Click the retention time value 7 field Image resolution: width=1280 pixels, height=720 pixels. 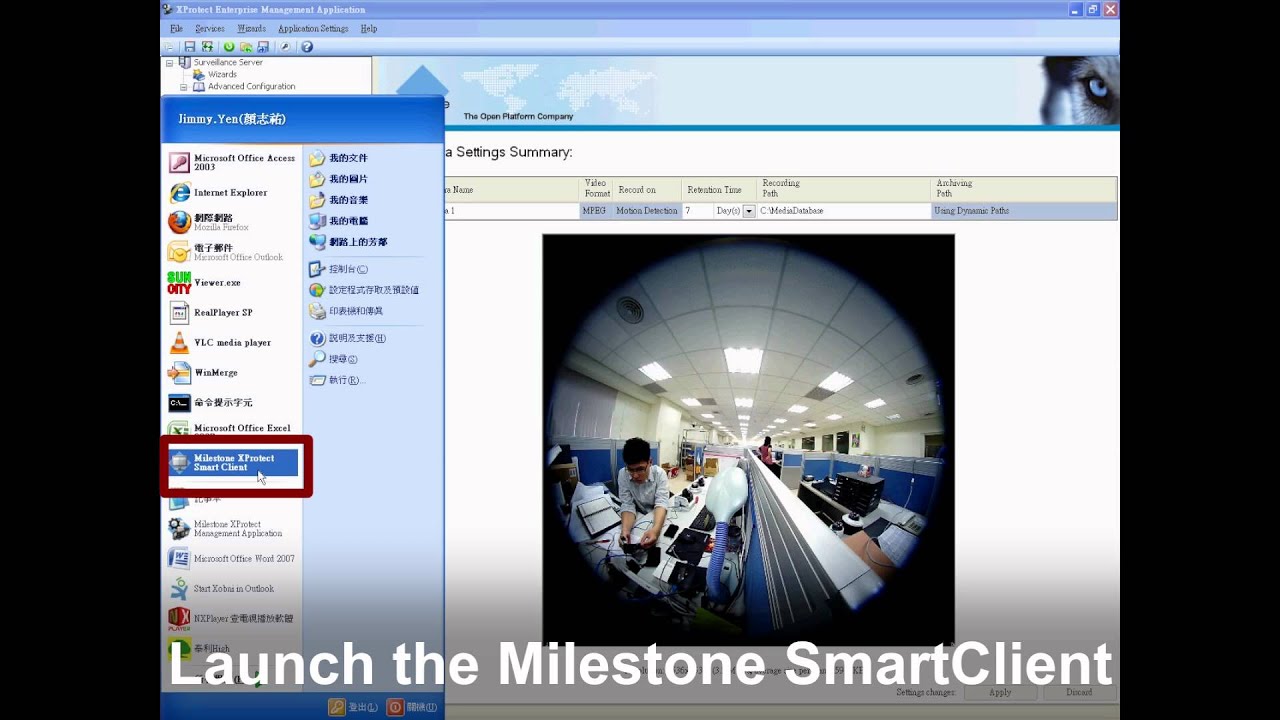click(x=697, y=211)
